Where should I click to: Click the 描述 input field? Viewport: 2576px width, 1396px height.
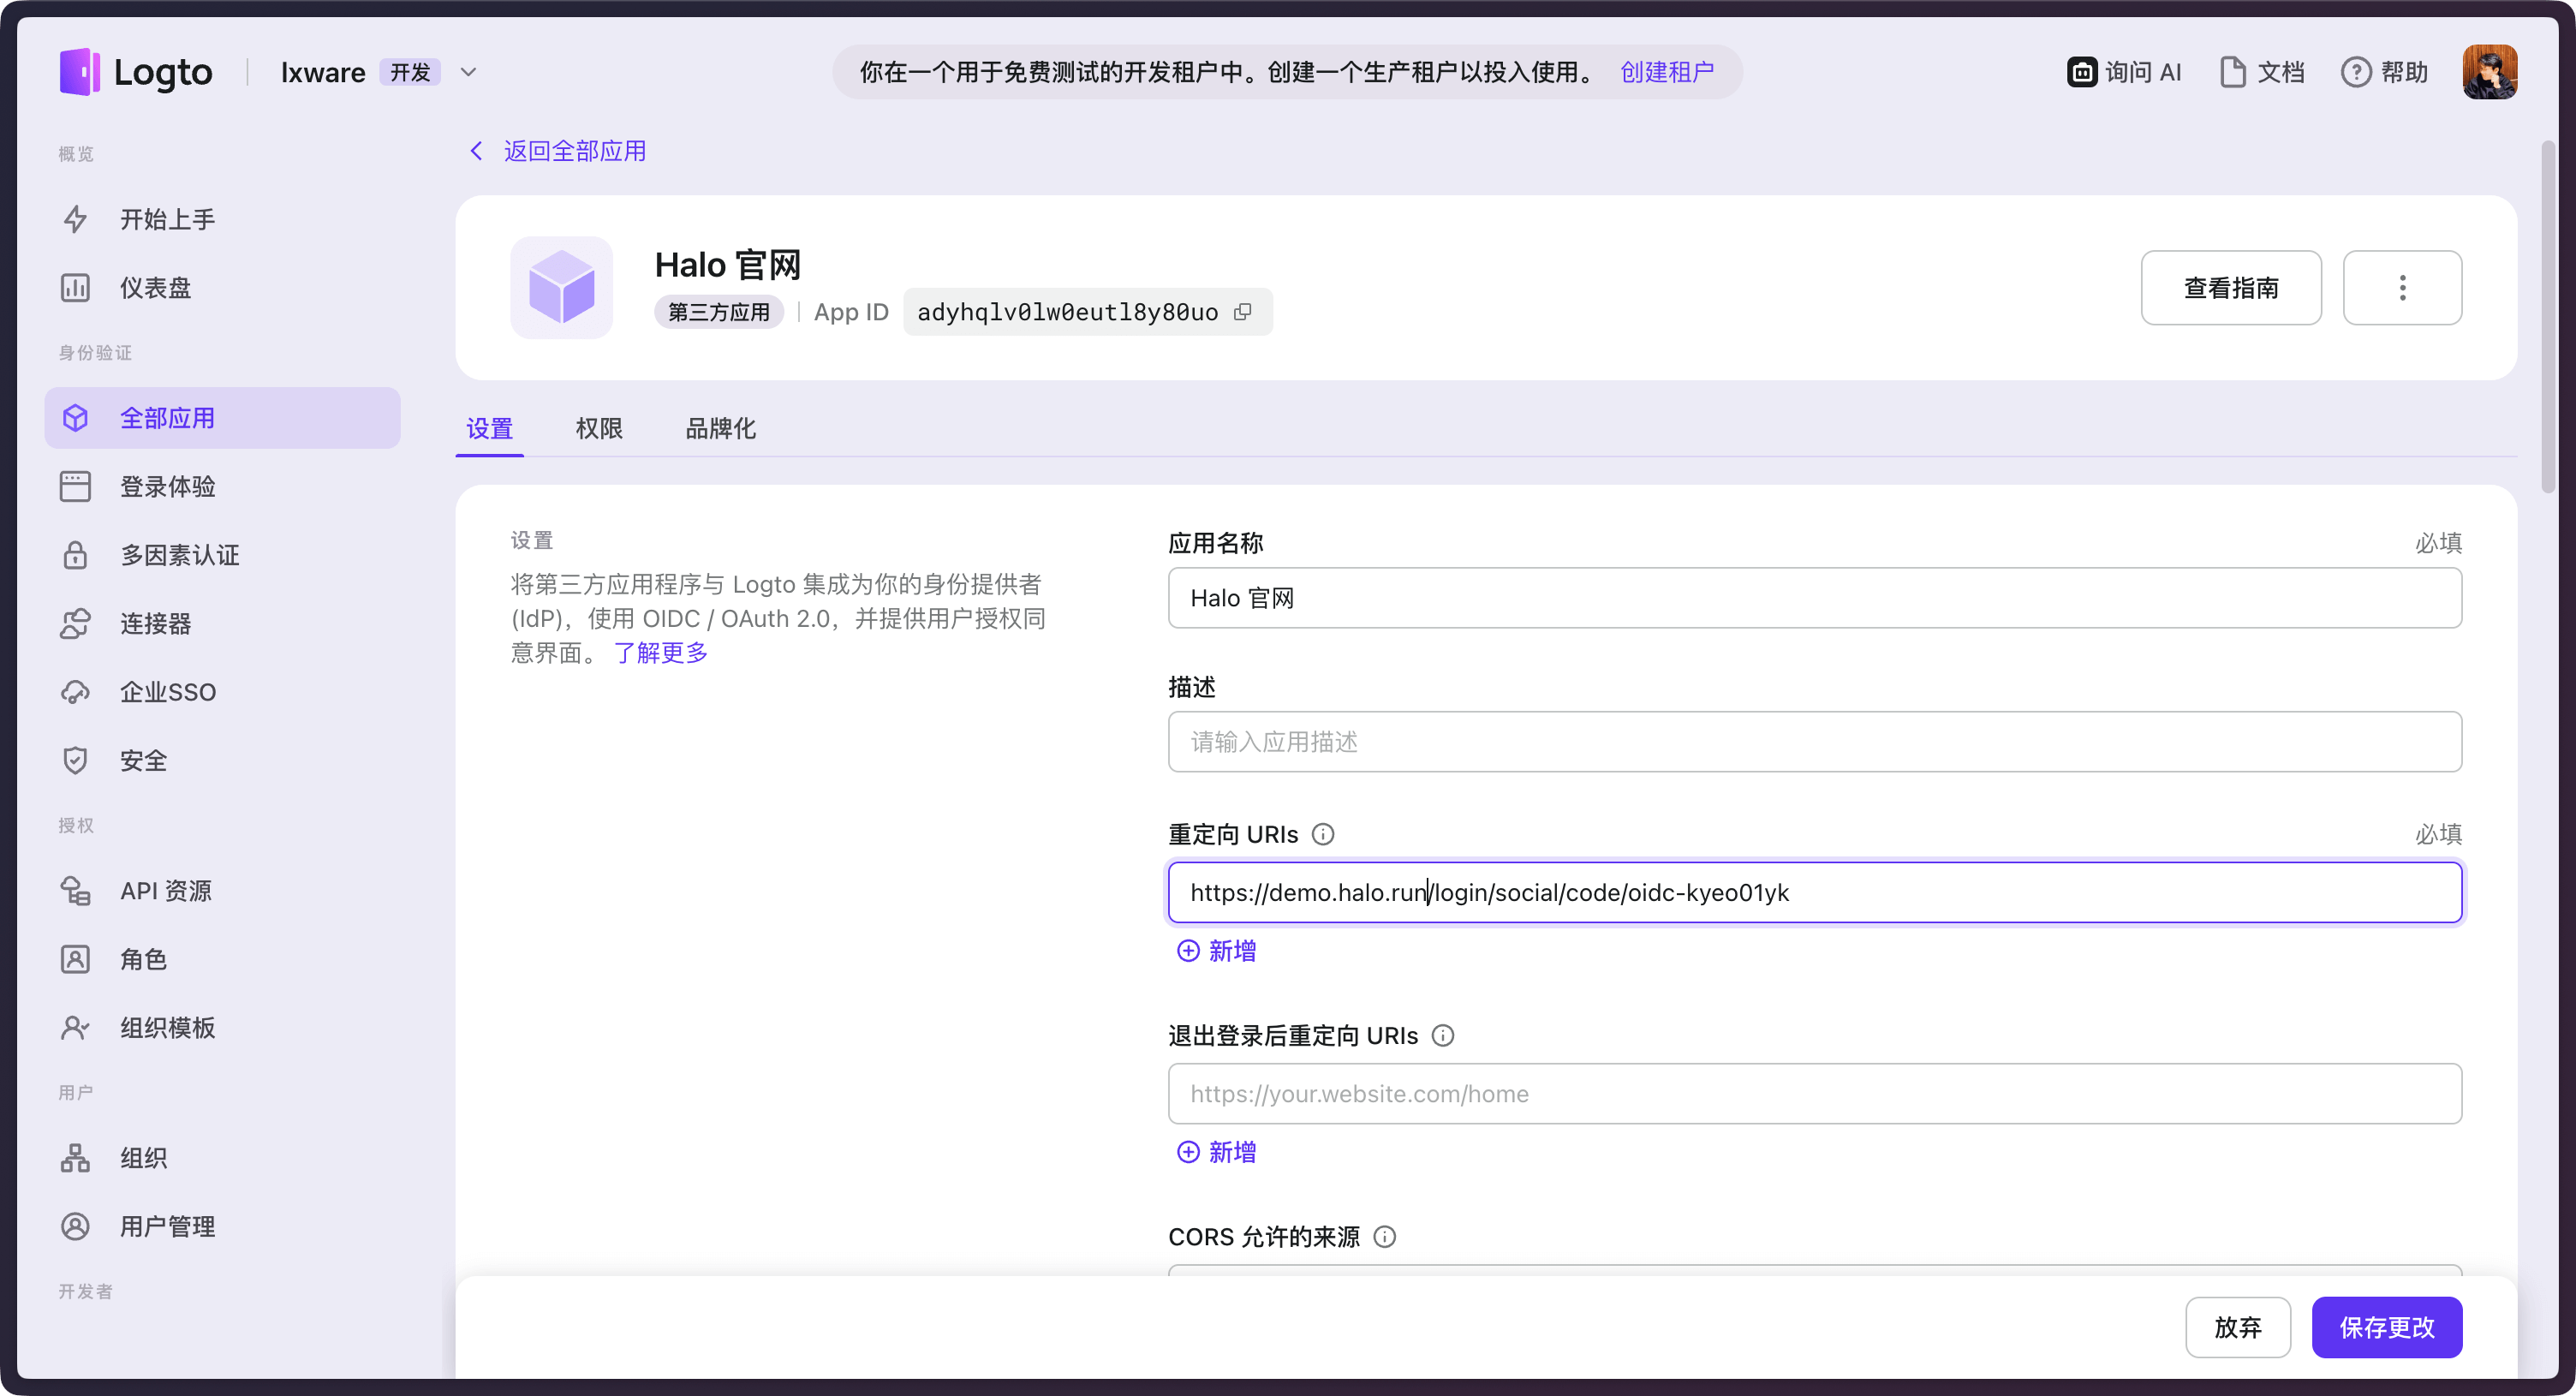point(1815,742)
